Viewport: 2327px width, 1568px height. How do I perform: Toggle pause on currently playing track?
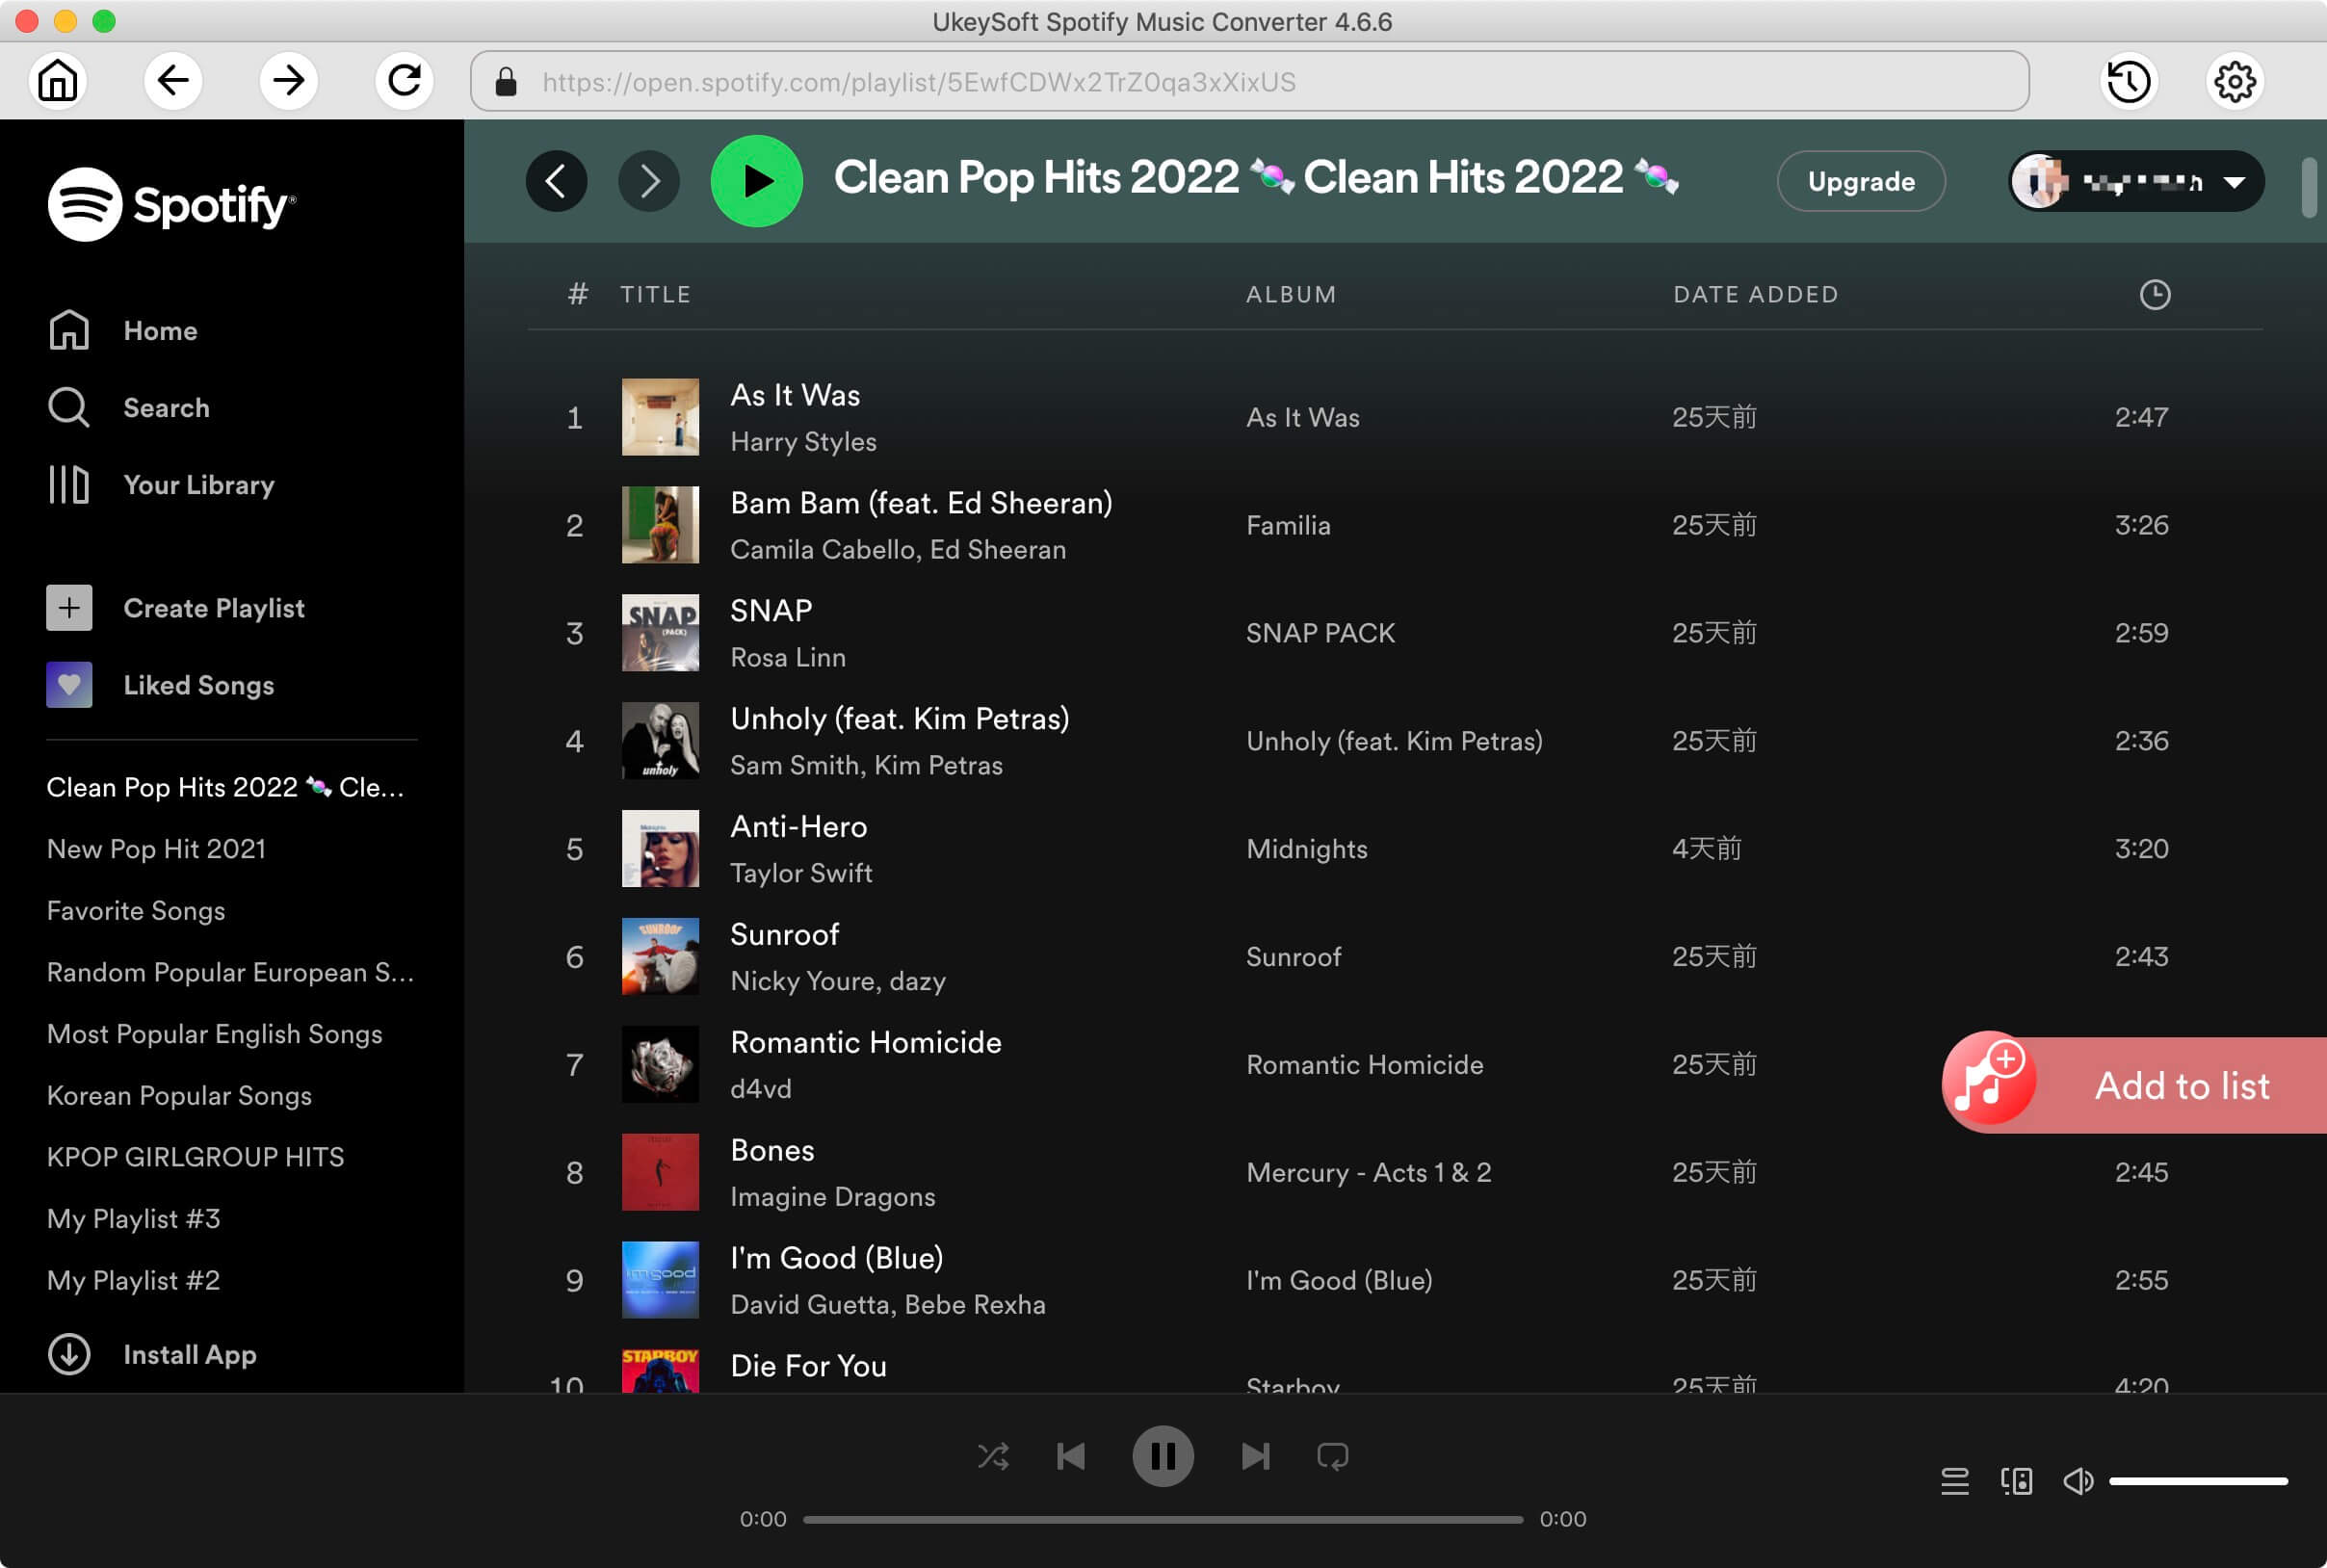[x=1163, y=1456]
